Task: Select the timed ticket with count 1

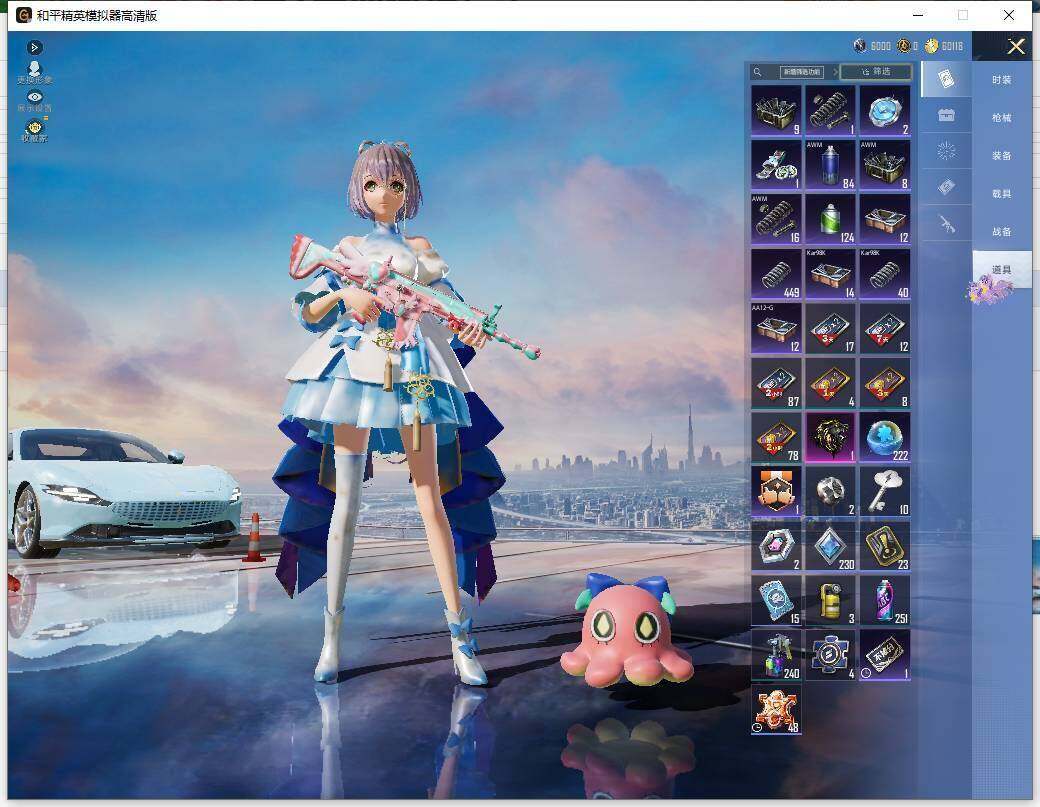Action: [885, 655]
